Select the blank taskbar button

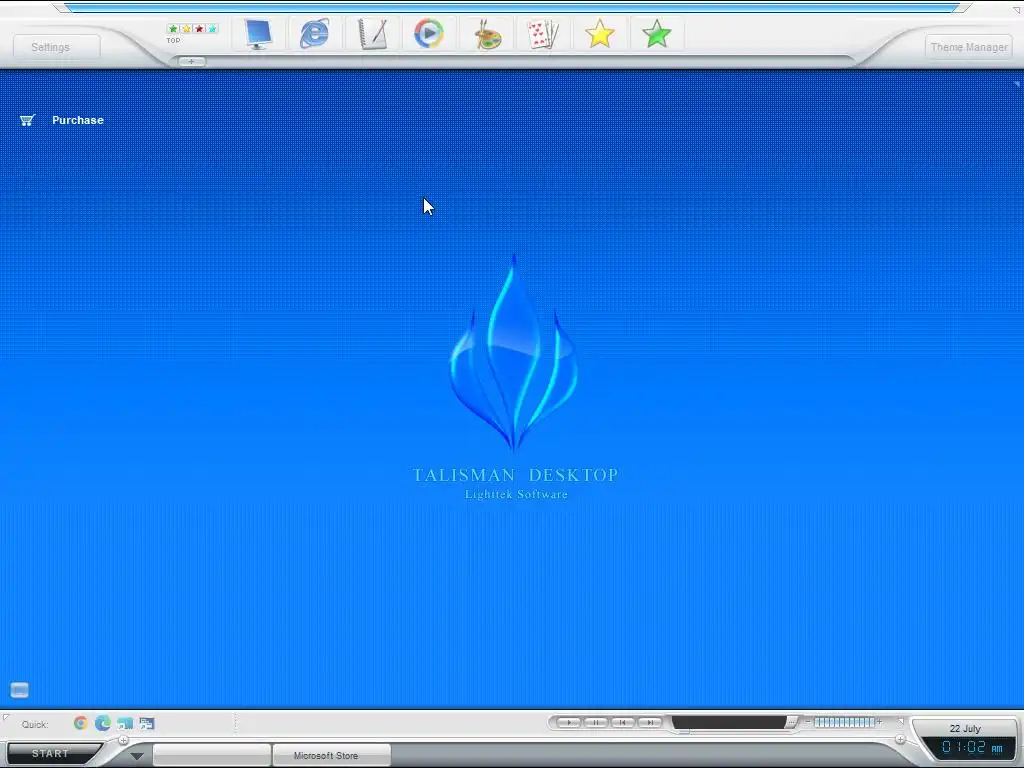(212, 756)
